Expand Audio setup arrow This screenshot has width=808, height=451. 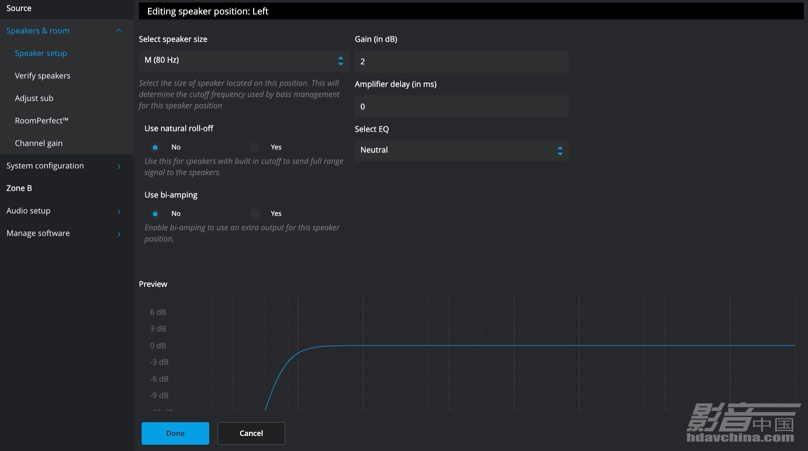pos(119,211)
